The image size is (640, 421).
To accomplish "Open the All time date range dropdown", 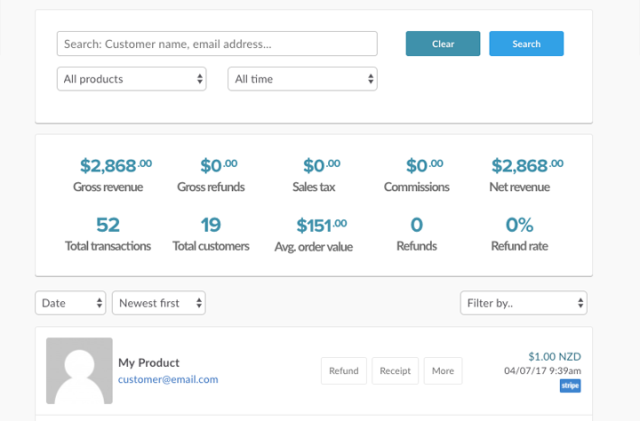I will tap(302, 78).
